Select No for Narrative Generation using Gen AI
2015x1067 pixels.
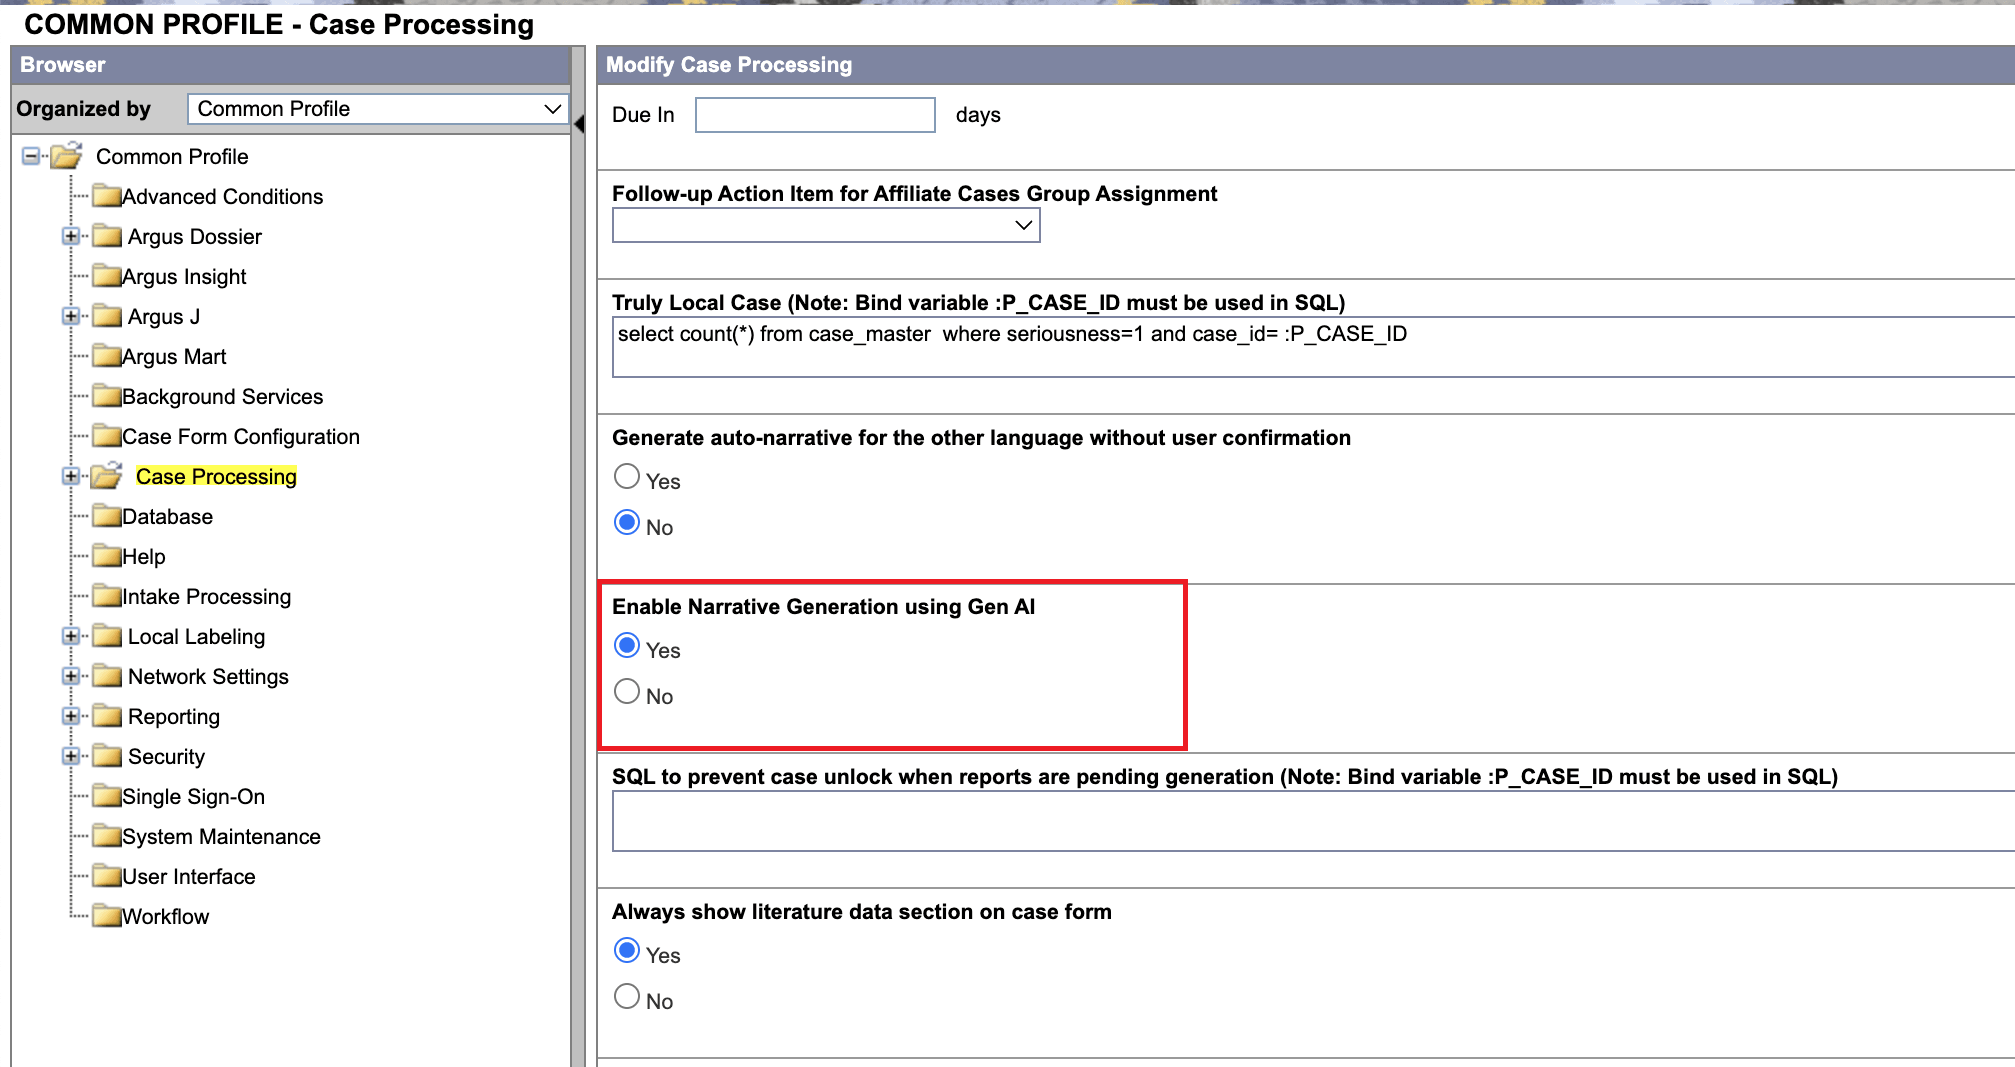click(x=627, y=691)
